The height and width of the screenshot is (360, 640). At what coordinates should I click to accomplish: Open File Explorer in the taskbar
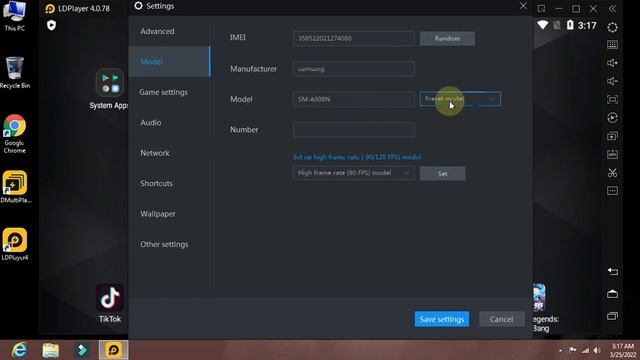click(51, 350)
